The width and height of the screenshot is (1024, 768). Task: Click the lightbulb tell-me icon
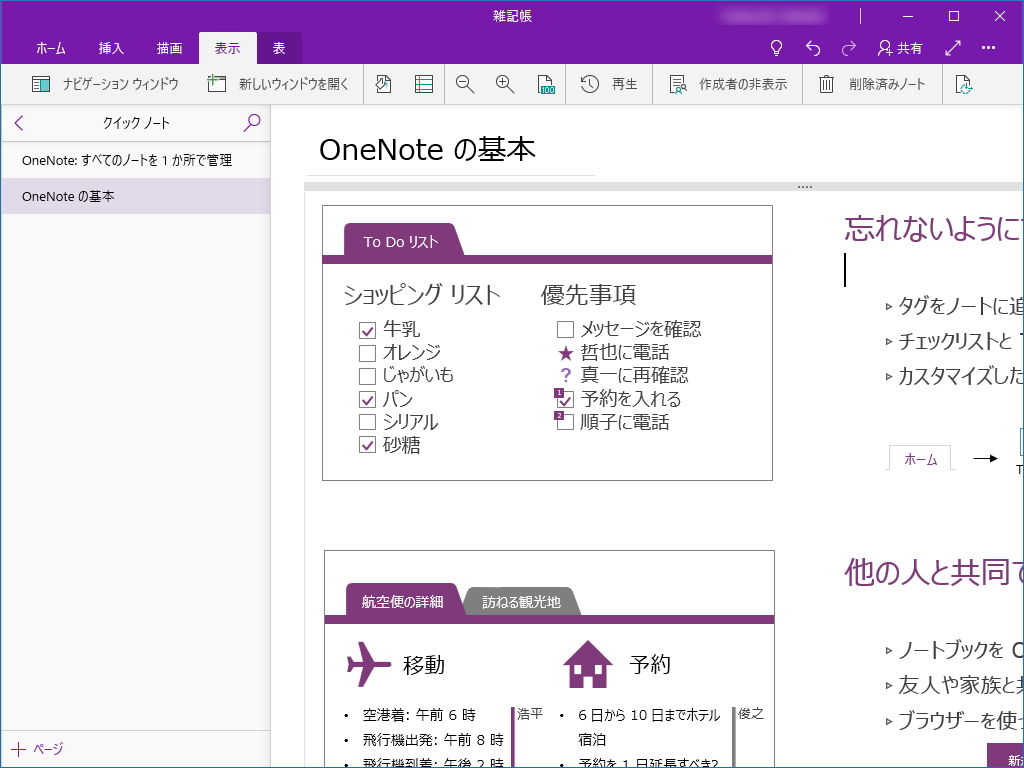pos(776,48)
